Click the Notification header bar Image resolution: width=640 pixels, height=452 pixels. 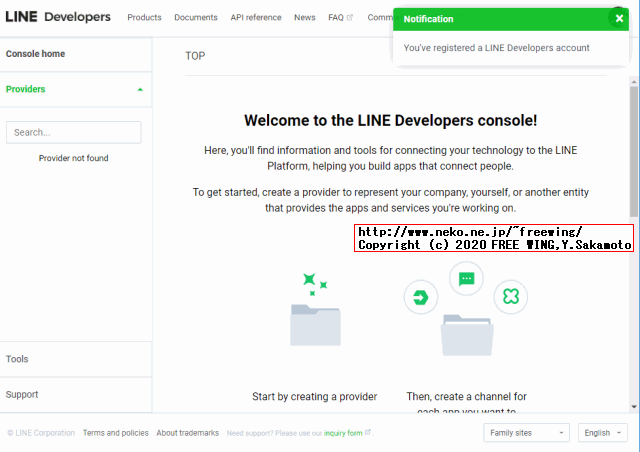(x=511, y=19)
